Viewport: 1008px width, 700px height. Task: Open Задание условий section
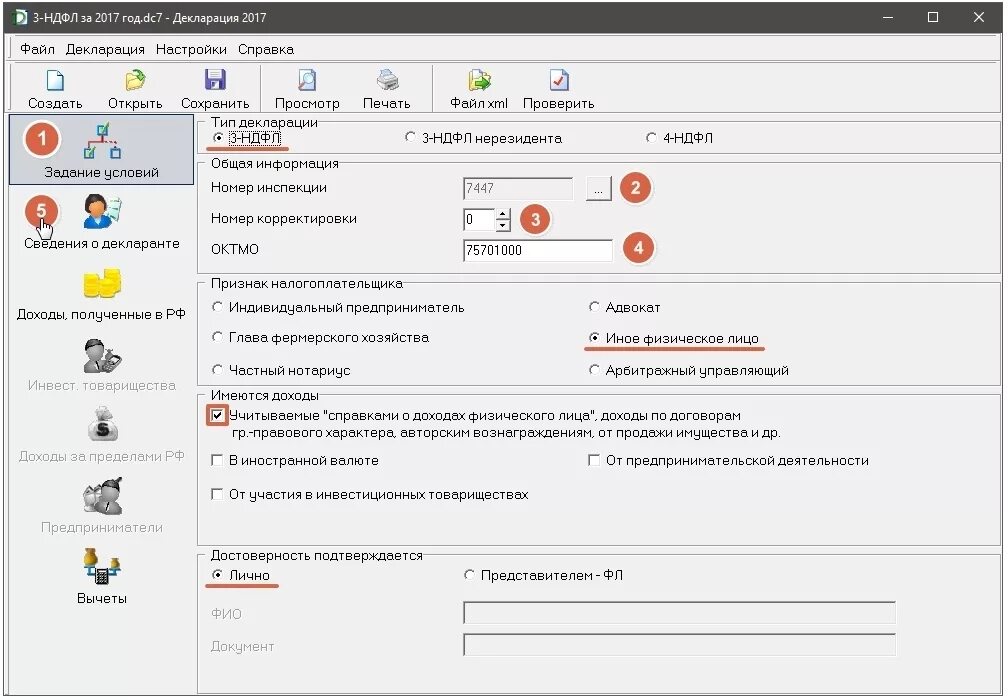102,150
